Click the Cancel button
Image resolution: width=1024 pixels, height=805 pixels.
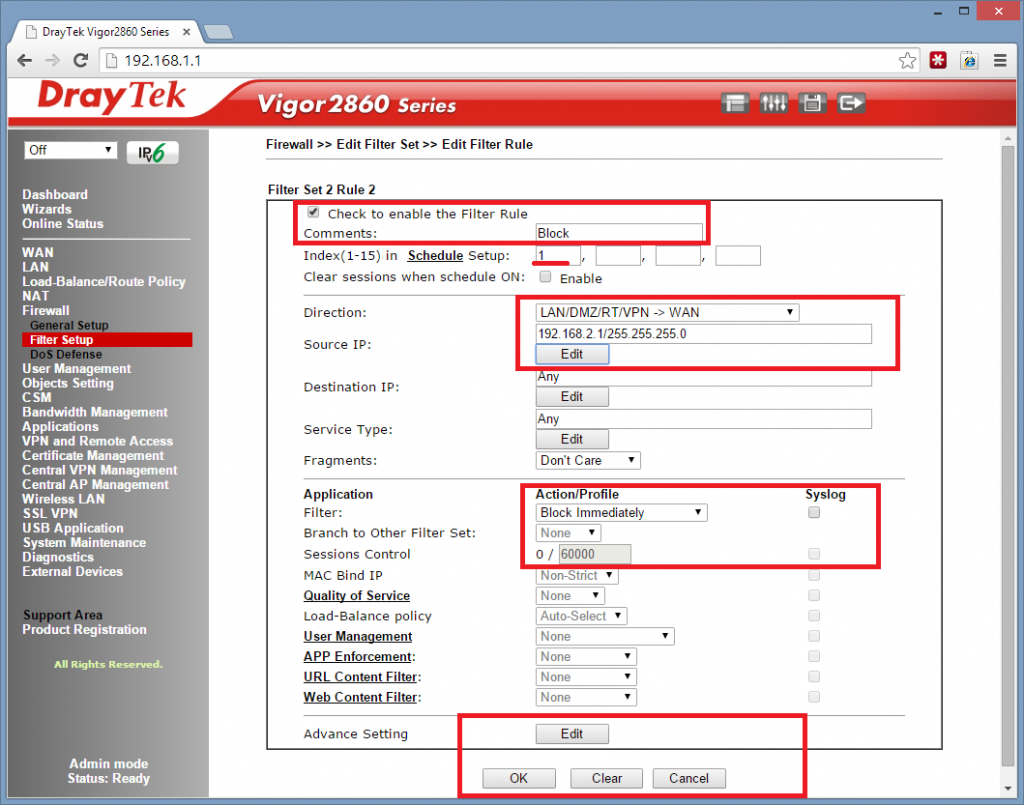(x=689, y=778)
